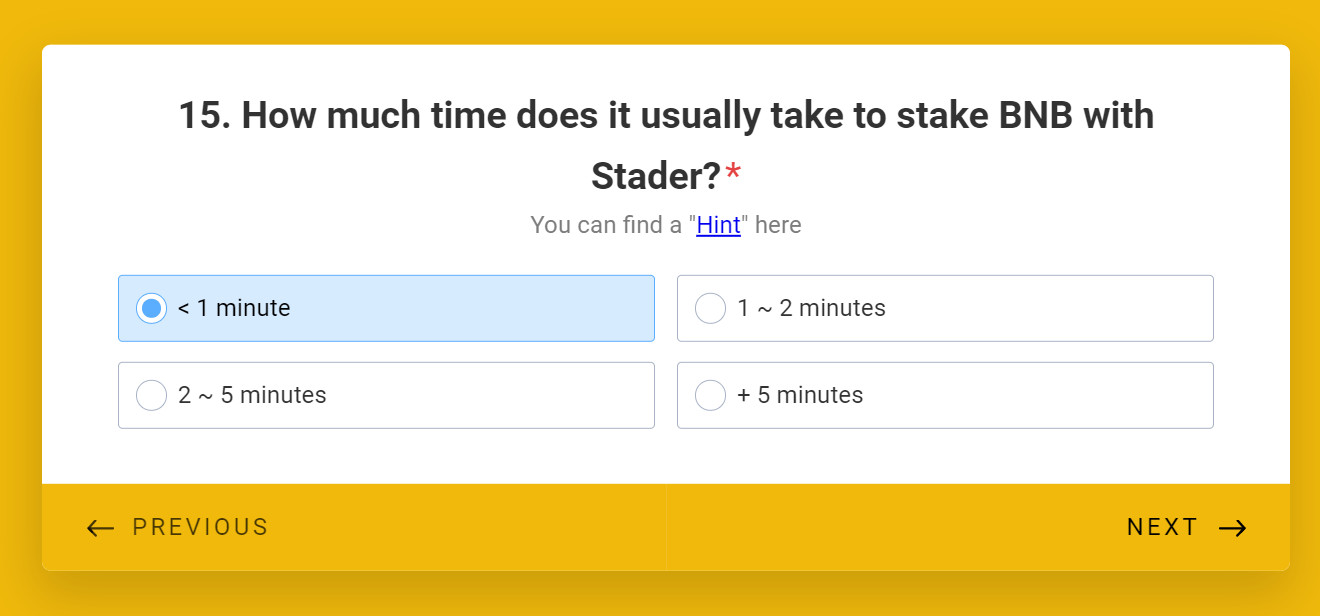Click the number "15." in the question title
The height and width of the screenshot is (616, 1320).
205,116
